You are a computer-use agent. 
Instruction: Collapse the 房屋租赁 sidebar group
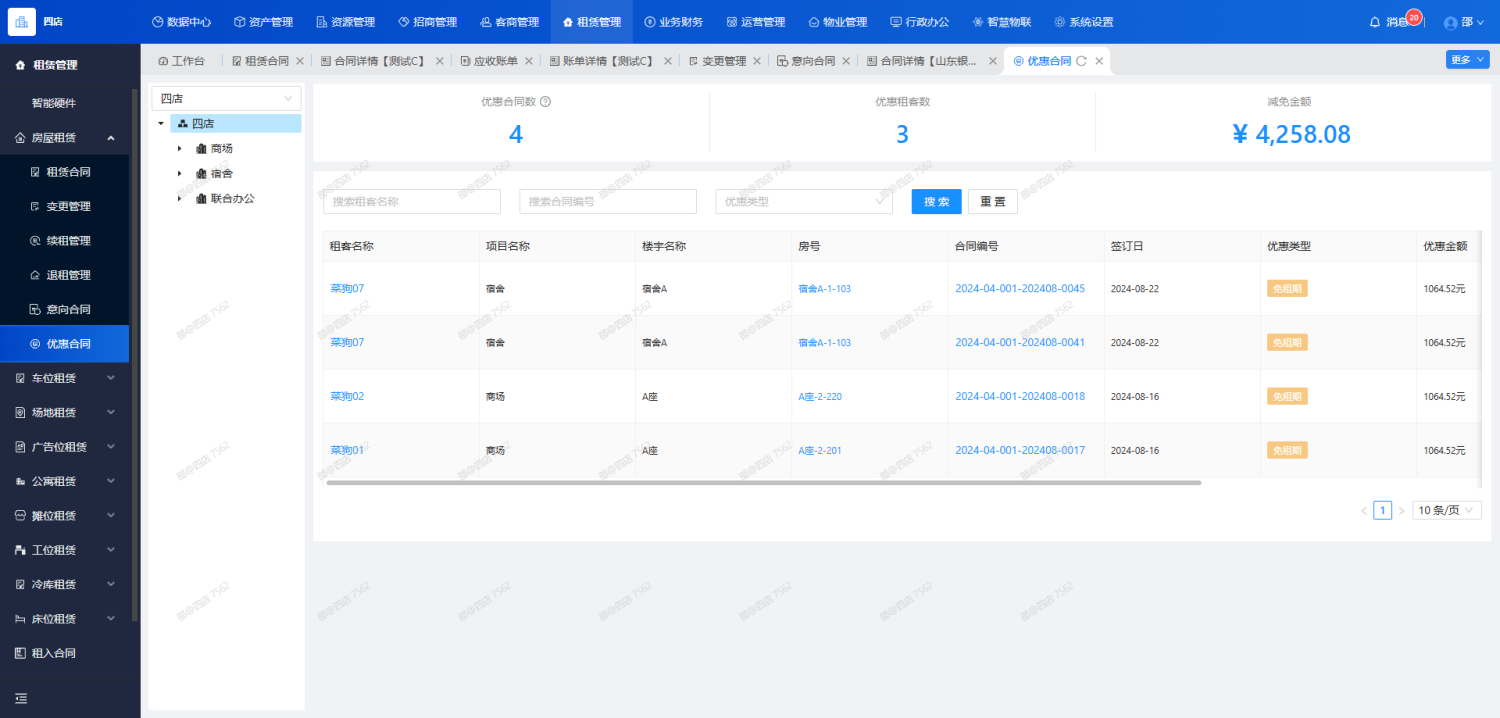click(x=111, y=138)
